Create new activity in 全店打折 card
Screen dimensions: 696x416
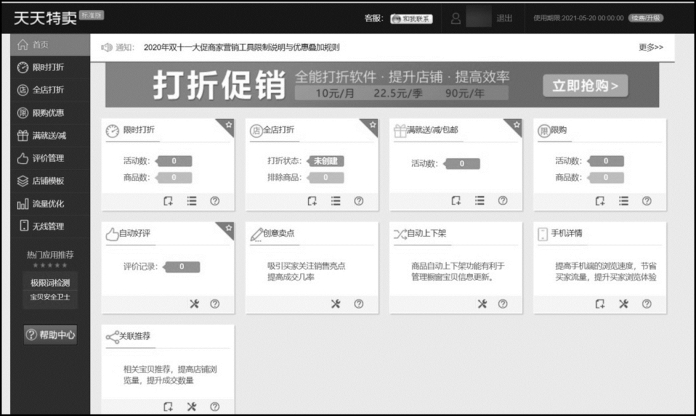(x=312, y=201)
